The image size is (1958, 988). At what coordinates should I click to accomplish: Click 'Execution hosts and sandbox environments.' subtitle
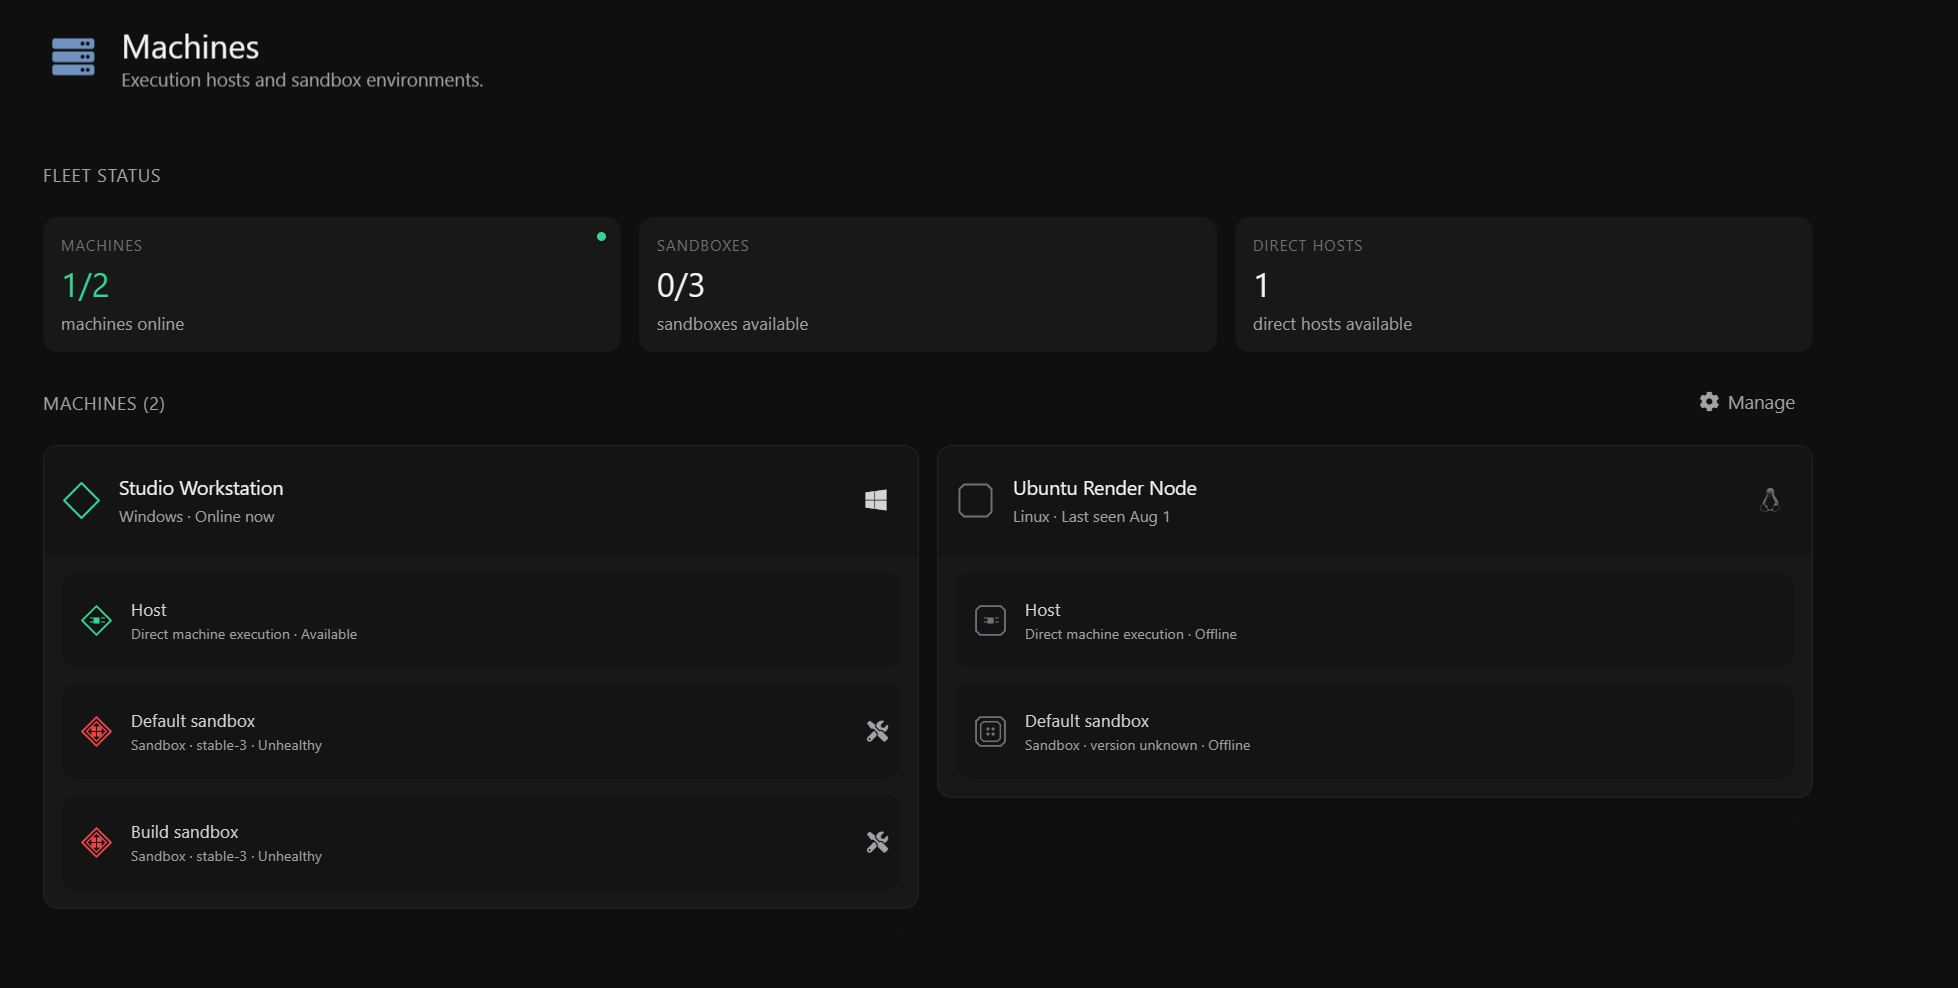tap(302, 80)
